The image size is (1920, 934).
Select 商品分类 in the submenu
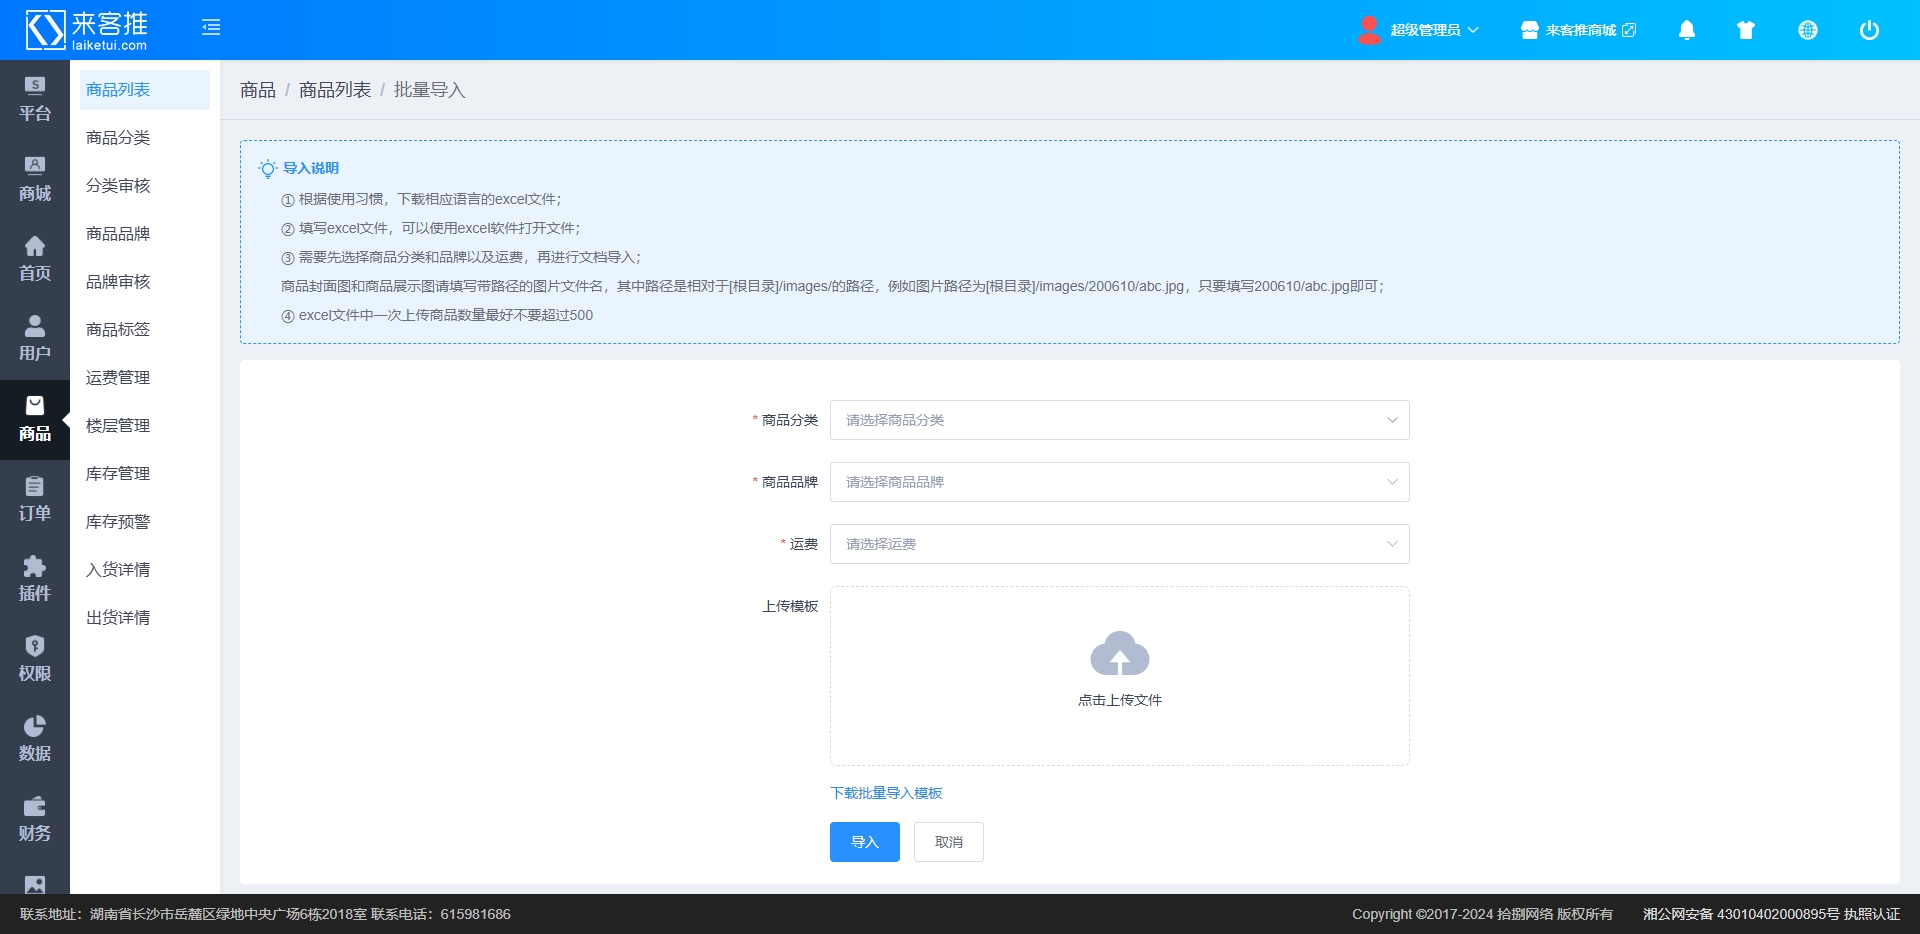[x=118, y=138]
